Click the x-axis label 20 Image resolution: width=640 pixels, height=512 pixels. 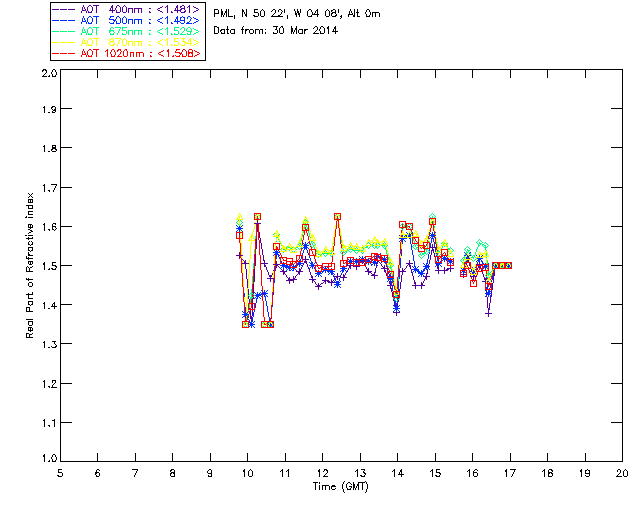click(622, 473)
